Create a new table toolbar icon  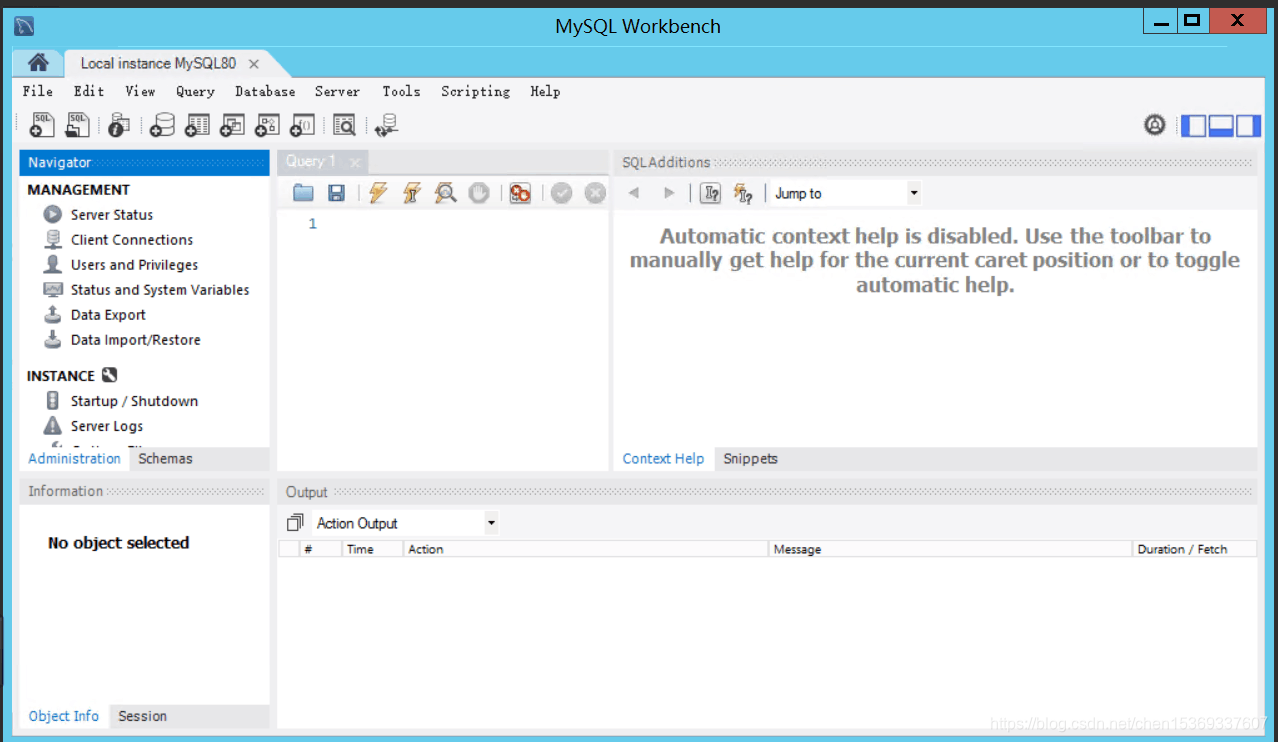pyautogui.click(x=197, y=125)
